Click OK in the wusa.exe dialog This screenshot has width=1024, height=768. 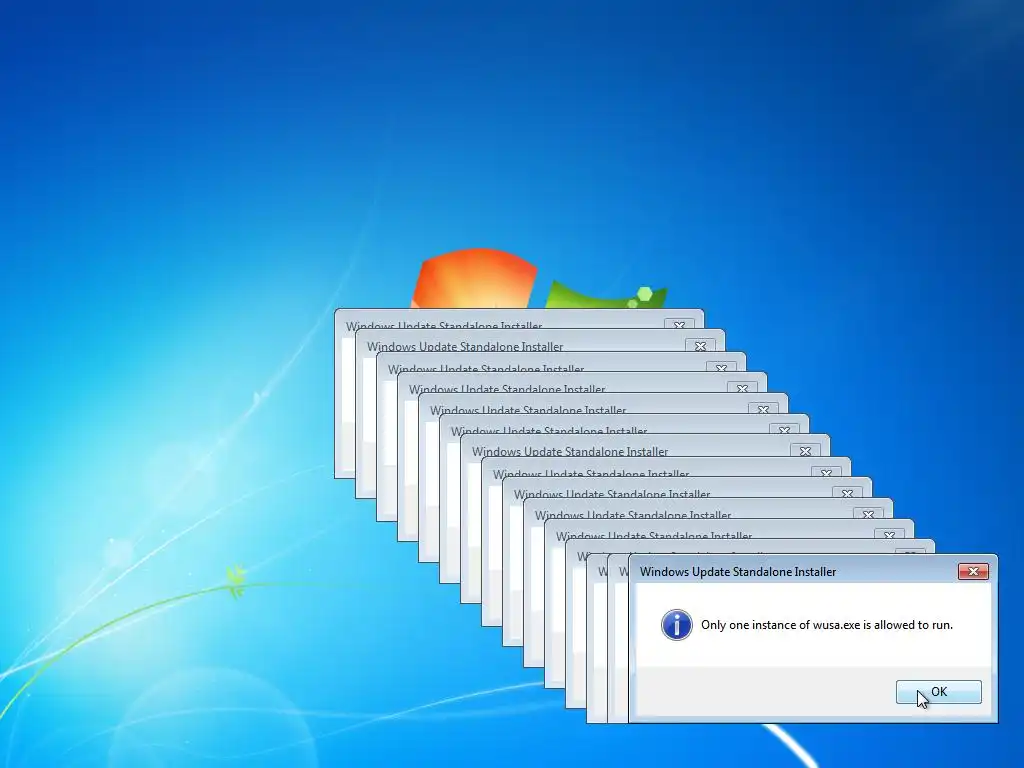[938, 692]
